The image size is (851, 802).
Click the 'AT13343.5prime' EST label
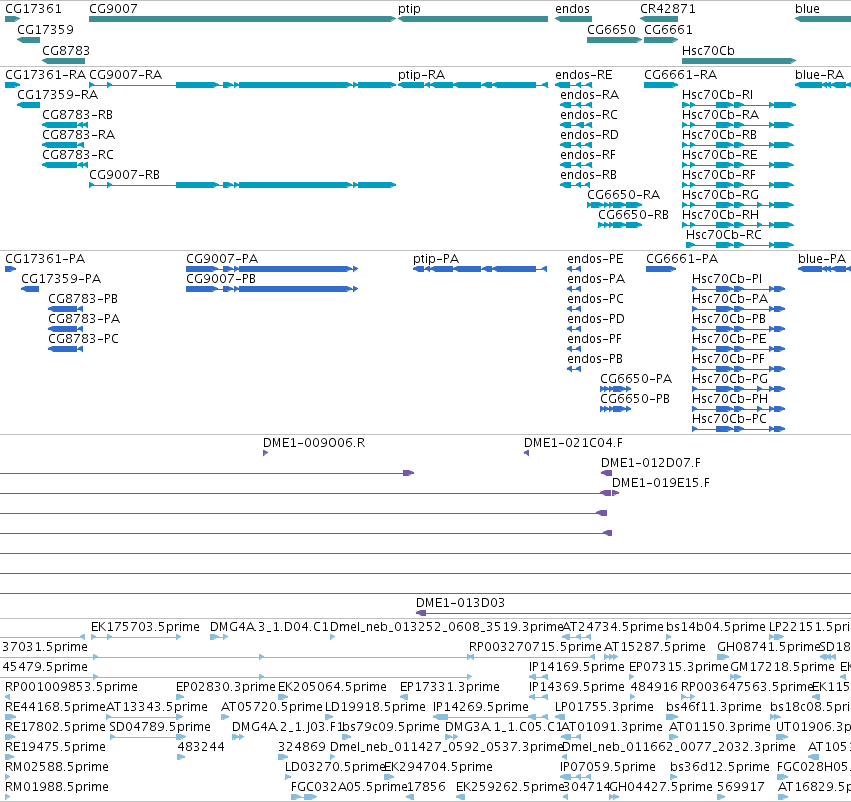pos(156,707)
